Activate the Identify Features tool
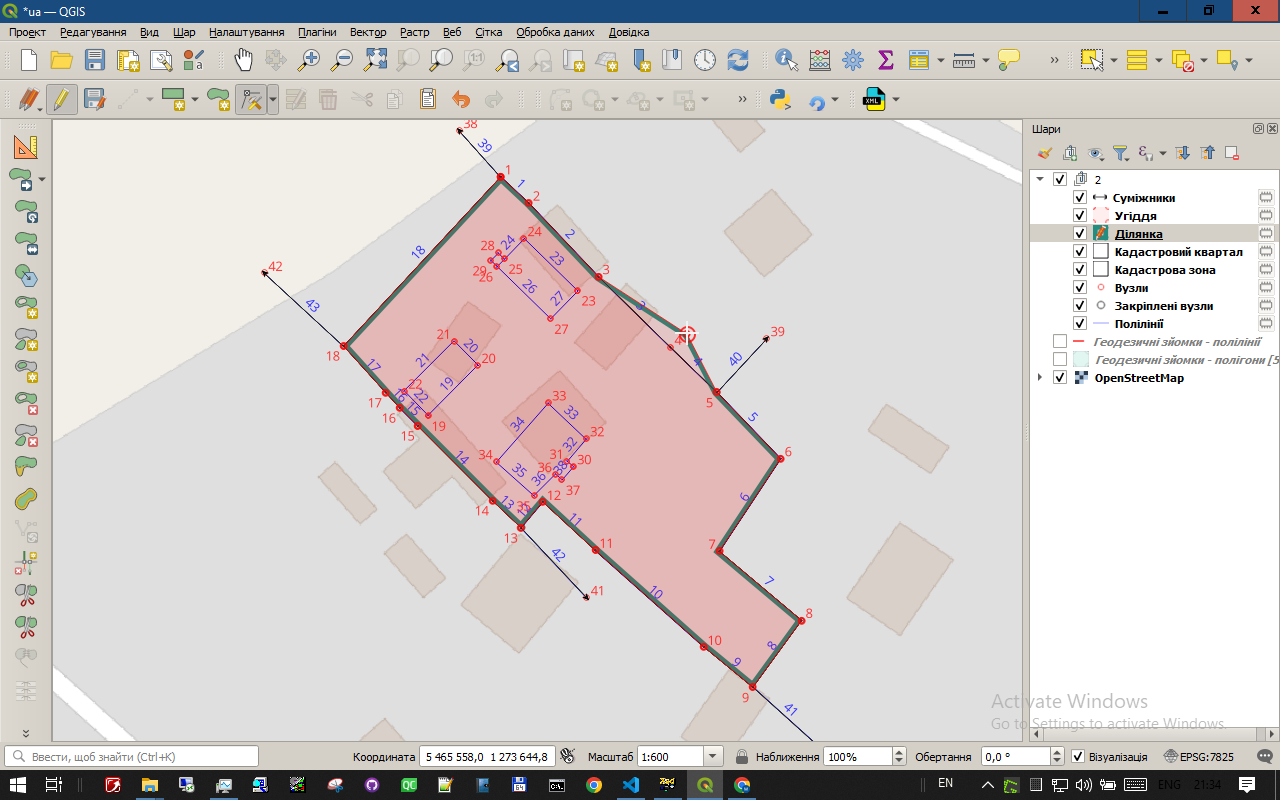This screenshot has height=800, width=1280. 787,60
